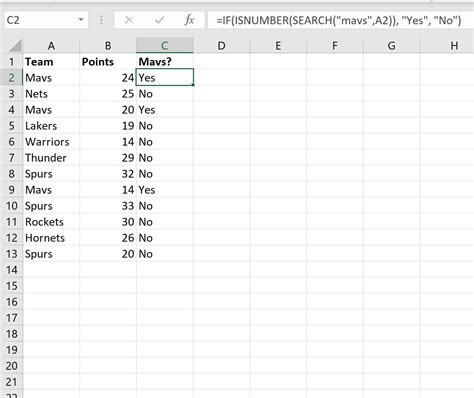Click the points value 19
Image resolution: width=474 pixels, height=398 pixels.
click(108, 126)
